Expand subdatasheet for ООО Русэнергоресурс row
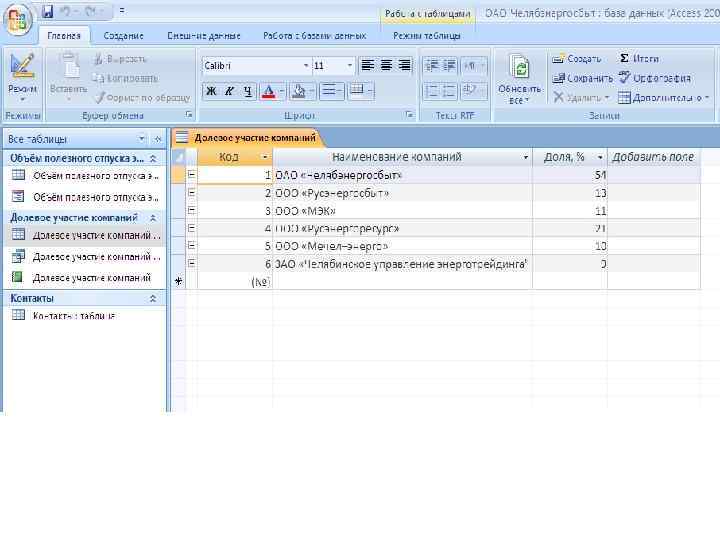 (191, 228)
